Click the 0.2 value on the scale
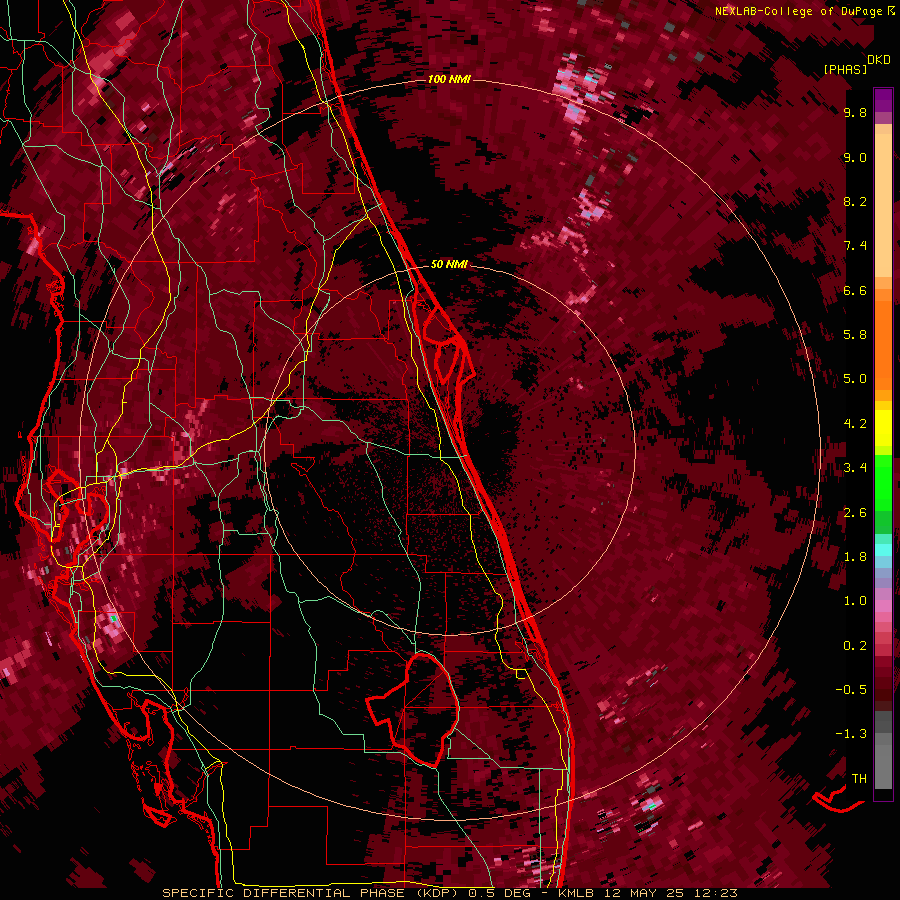The width and height of the screenshot is (900, 900). (x=855, y=646)
